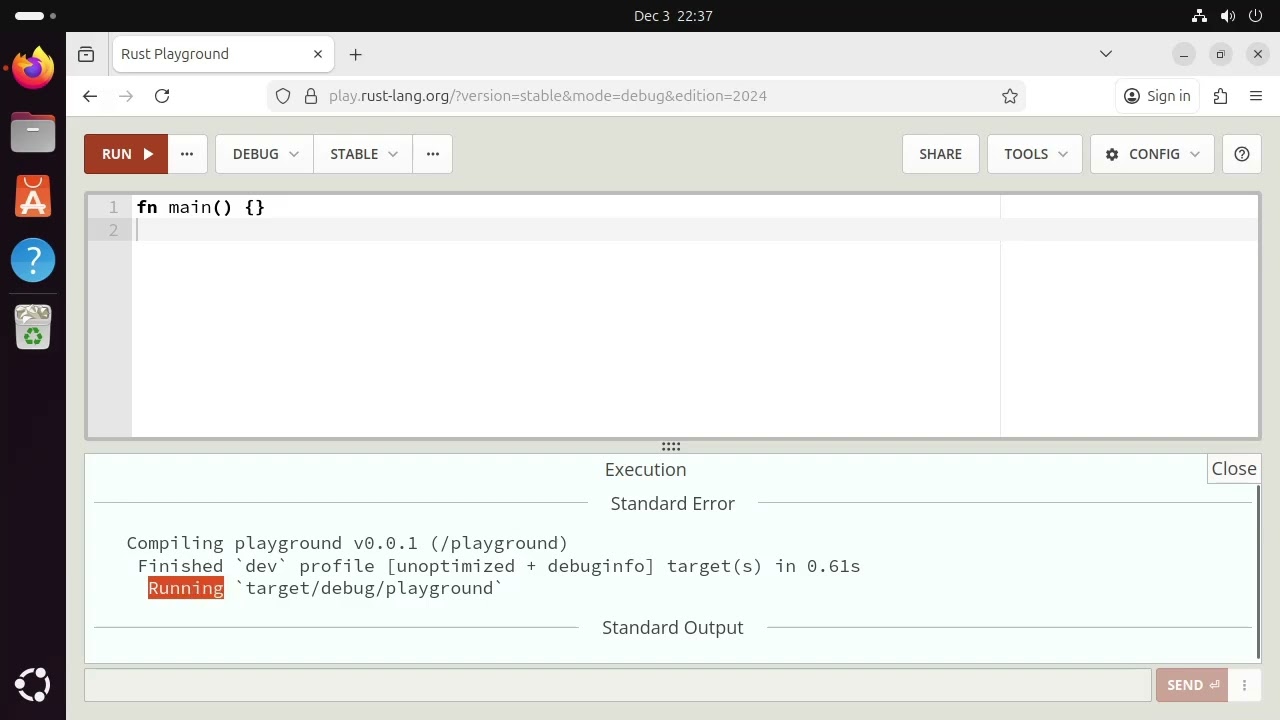Go back to previous page
This screenshot has width=1280, height=720.
90,96
